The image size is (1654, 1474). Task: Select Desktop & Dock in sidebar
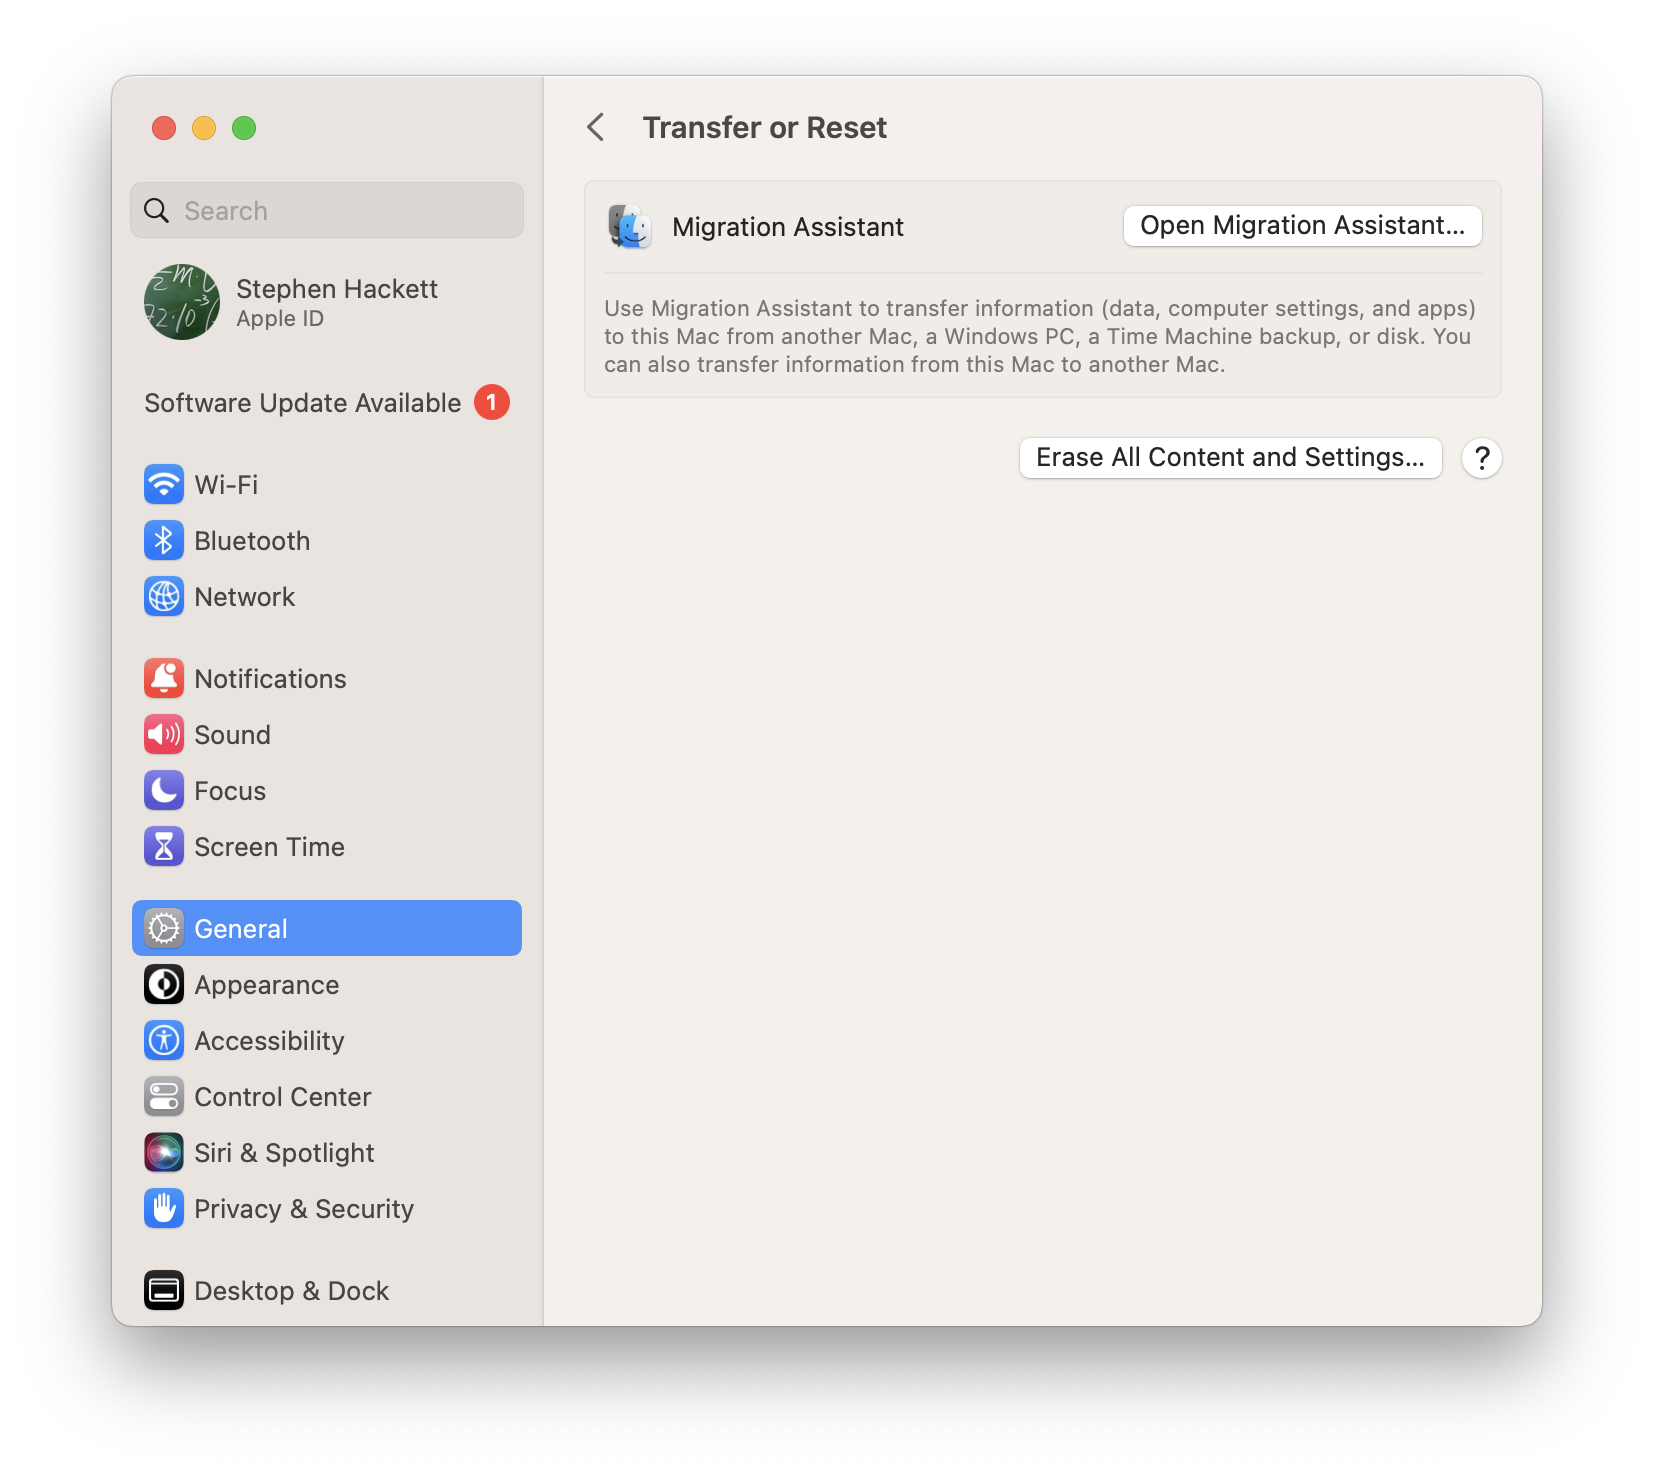coord(290,1291)
